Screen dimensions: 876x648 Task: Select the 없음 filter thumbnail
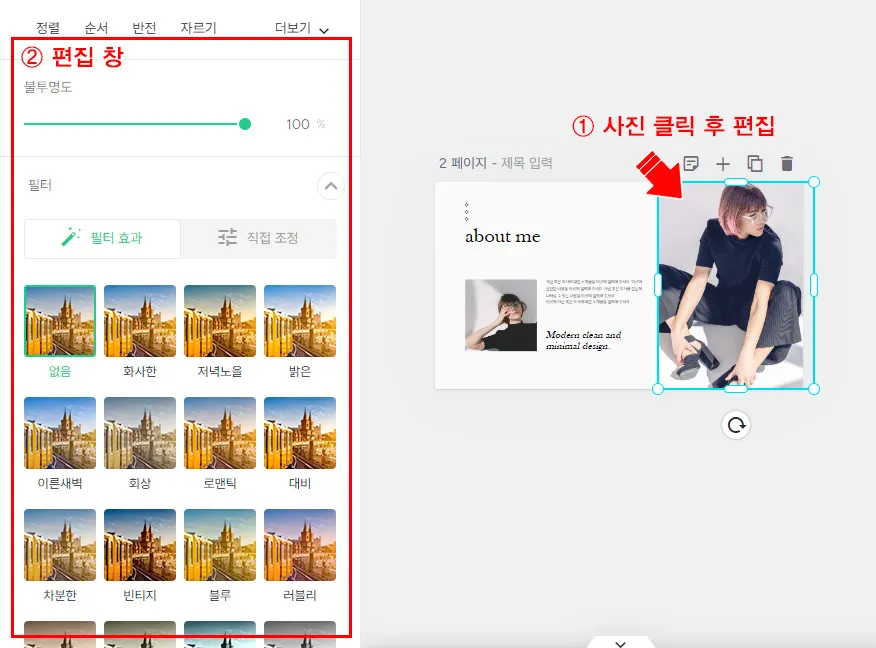(60, 321)
